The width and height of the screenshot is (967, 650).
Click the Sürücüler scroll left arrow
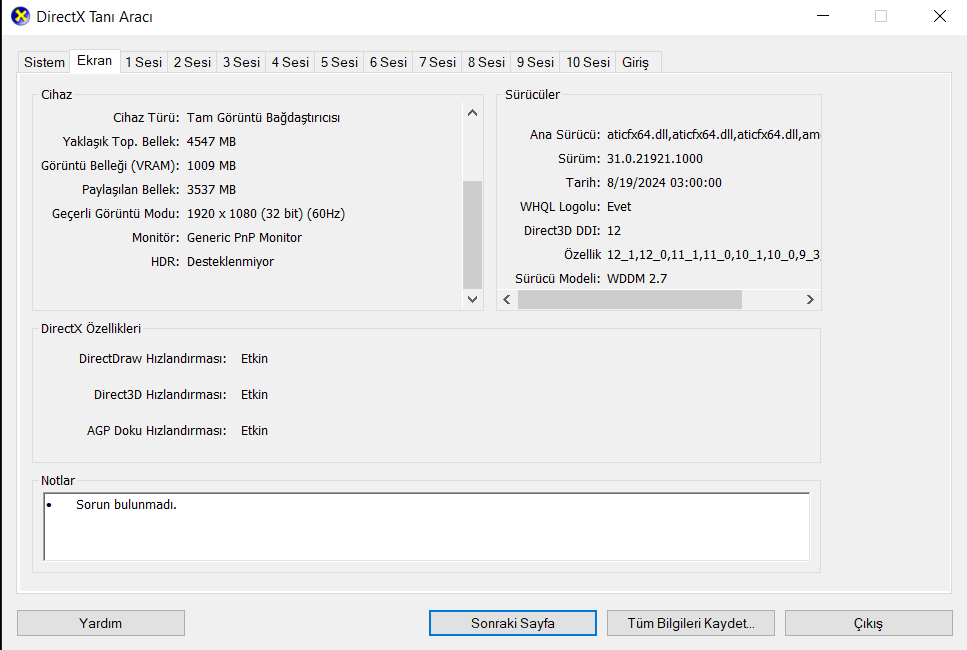[x=507, y=300]
